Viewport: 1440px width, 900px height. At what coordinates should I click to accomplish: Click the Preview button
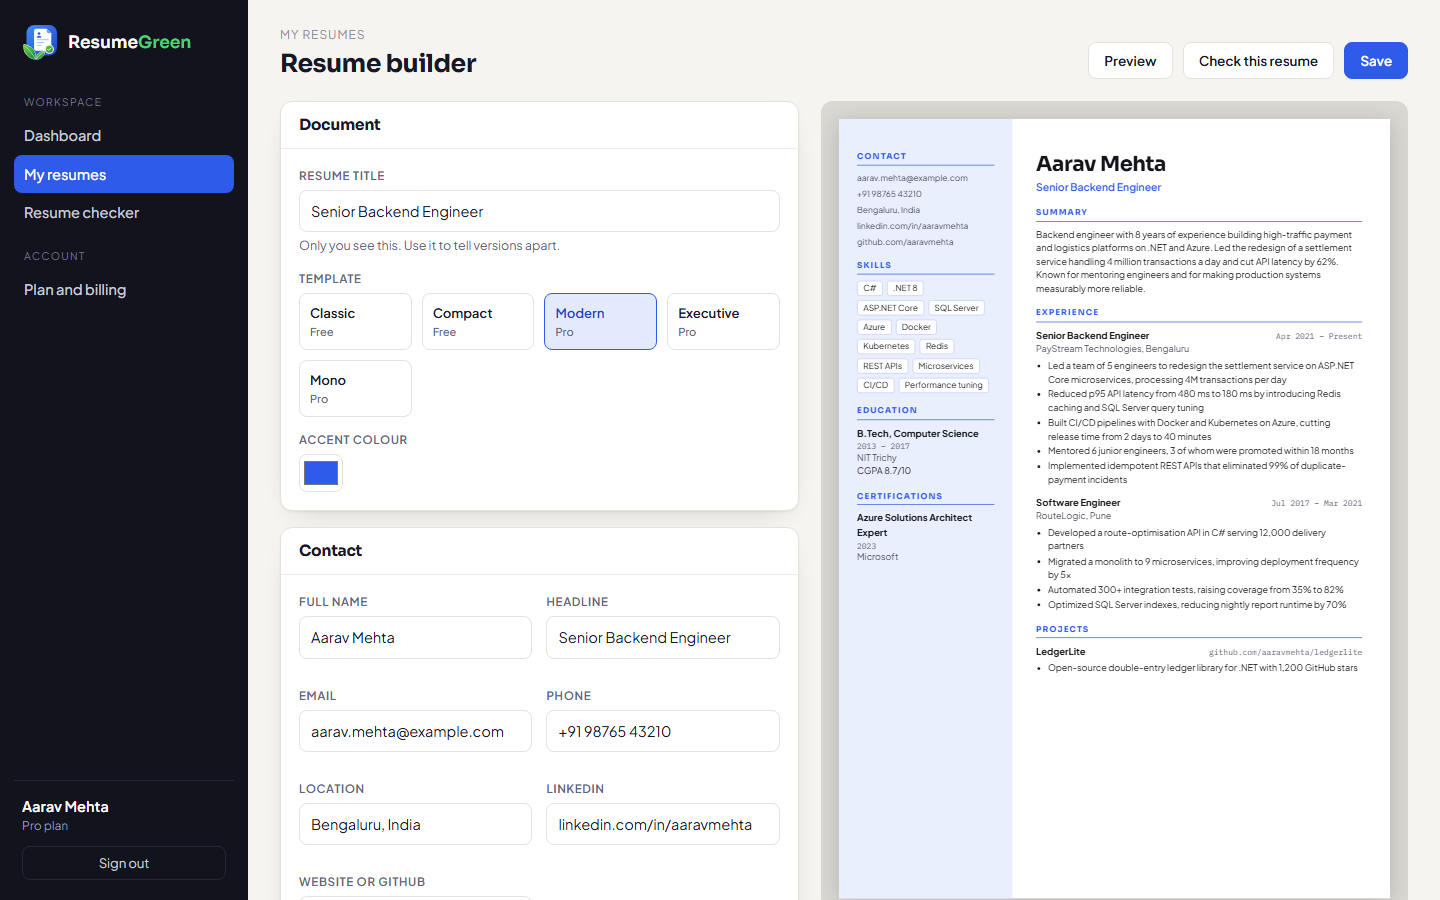coord(1130,61)
